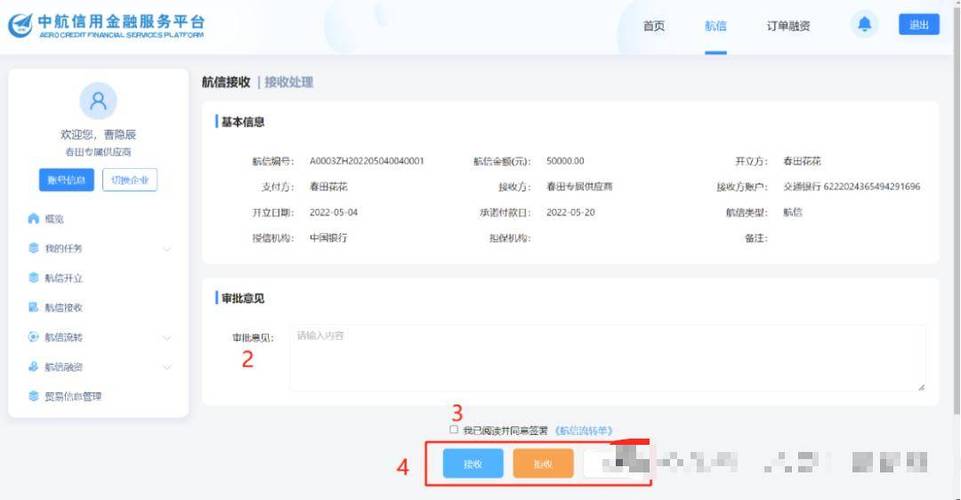Screen dimensions: 961x500
Task: Click the 航信接收 sidebar icon
Action: (x=33, y=307)
